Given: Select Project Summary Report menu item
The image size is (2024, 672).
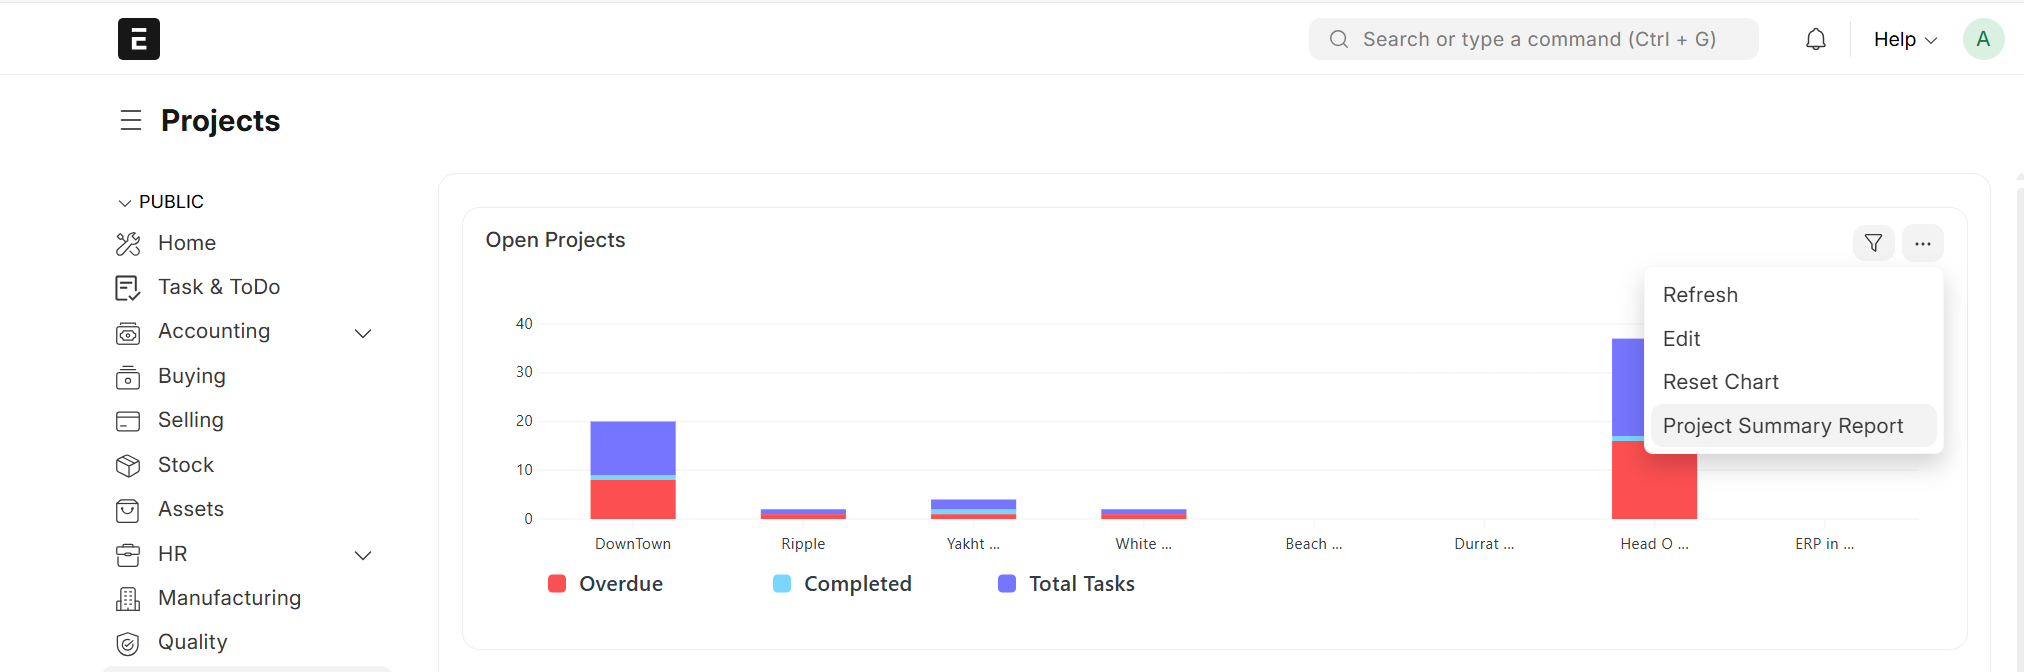Looking at the screenshot, I should [x=1783, y=426].
